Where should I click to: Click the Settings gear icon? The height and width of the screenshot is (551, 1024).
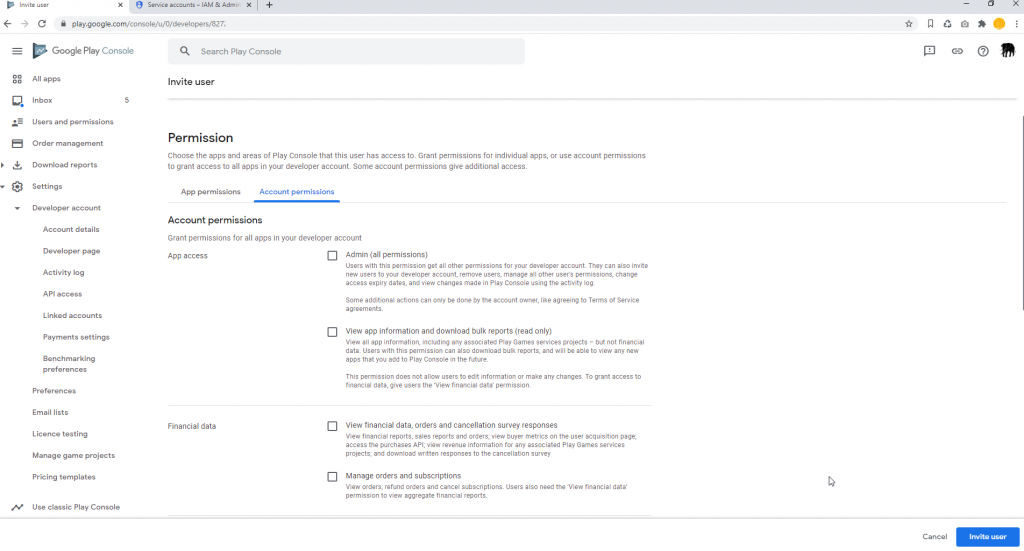pyautogui.click(x=17, y=187)
